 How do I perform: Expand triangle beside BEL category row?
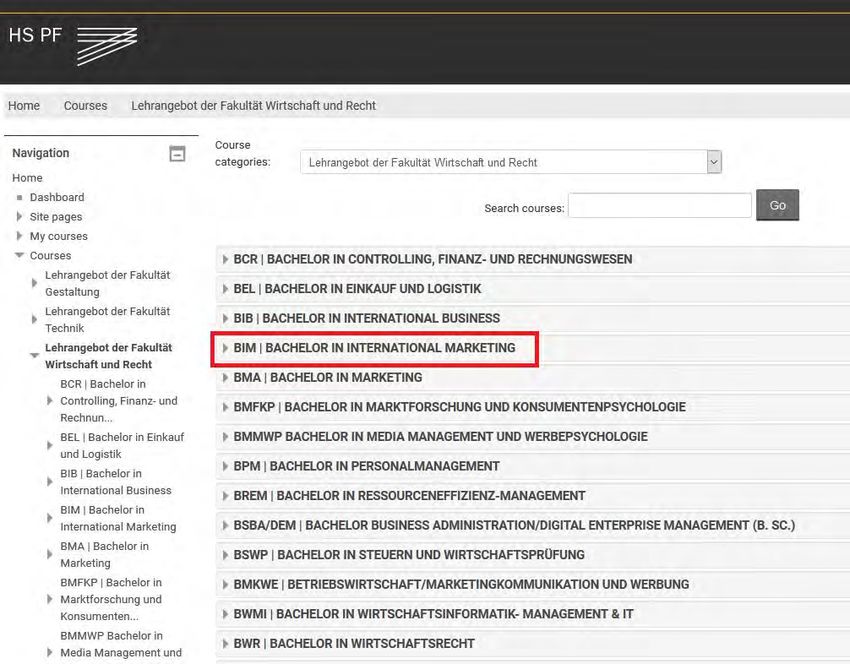tap(225, 289)
